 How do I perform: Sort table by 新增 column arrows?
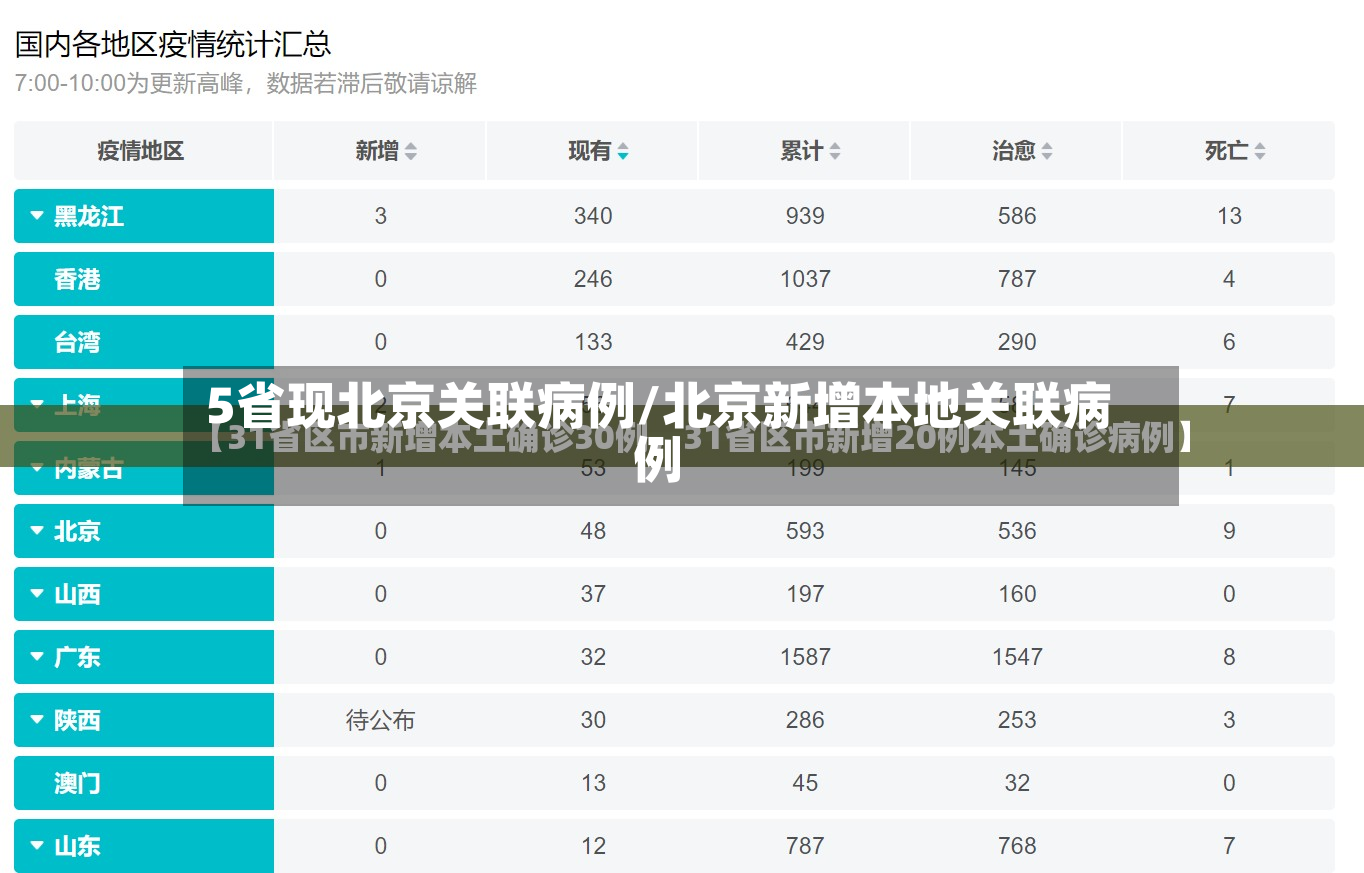[x=411, y=152]
